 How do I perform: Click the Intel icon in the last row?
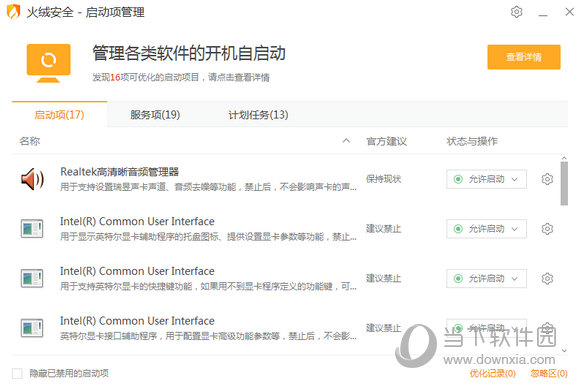32,328
